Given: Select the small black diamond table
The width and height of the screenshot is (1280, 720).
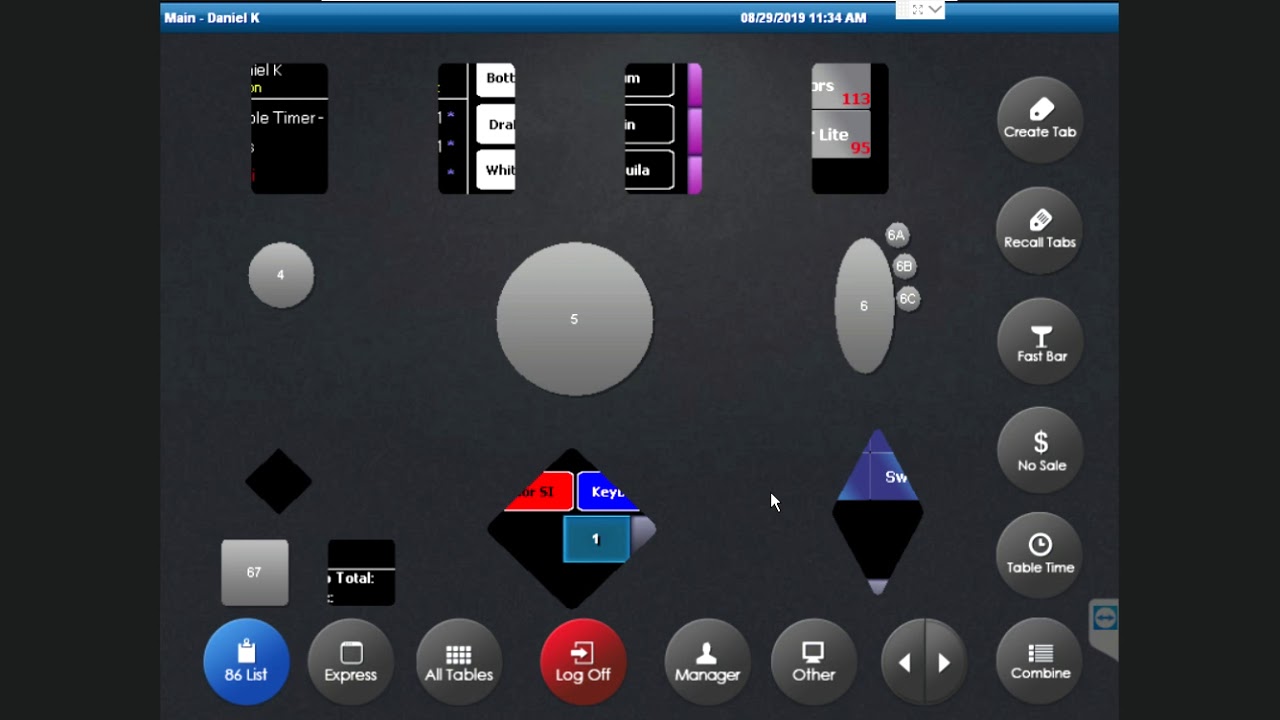Looking at the screenshot, I should pos(279,481).
